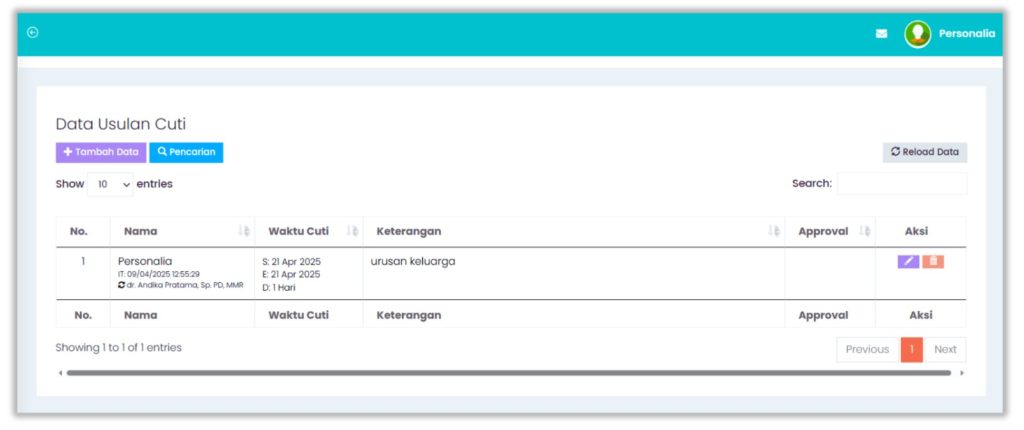
Task: Click the scrollbar right arrow
Action: pos(961,373)
